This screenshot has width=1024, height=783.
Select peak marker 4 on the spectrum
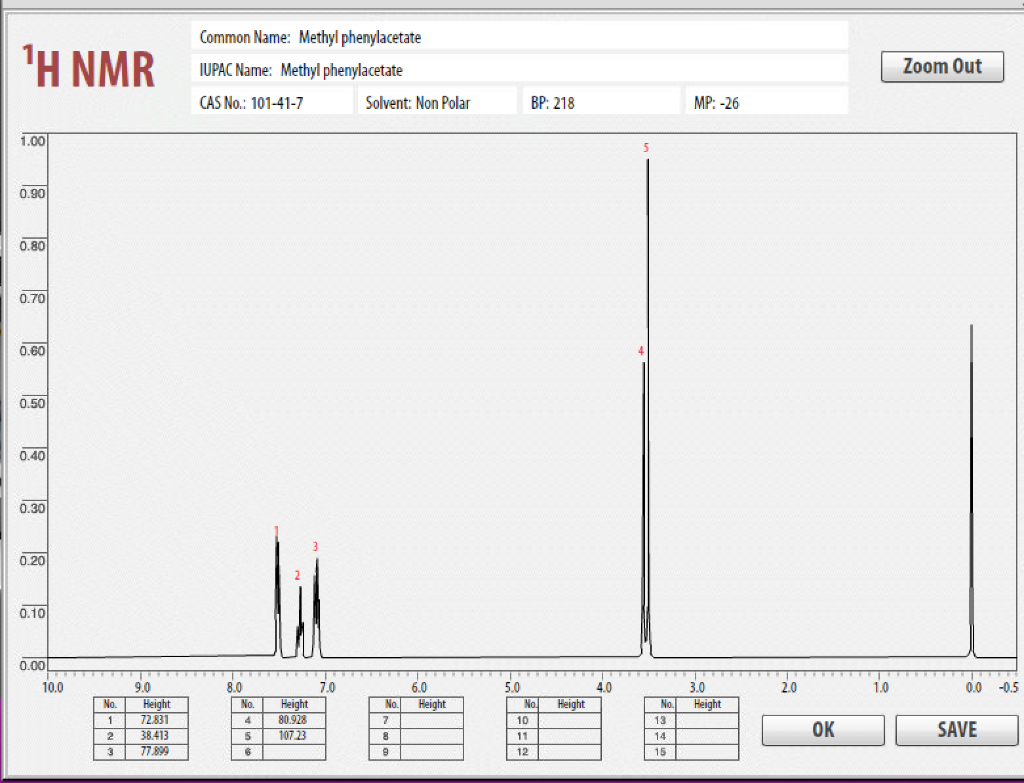point(640,352)
